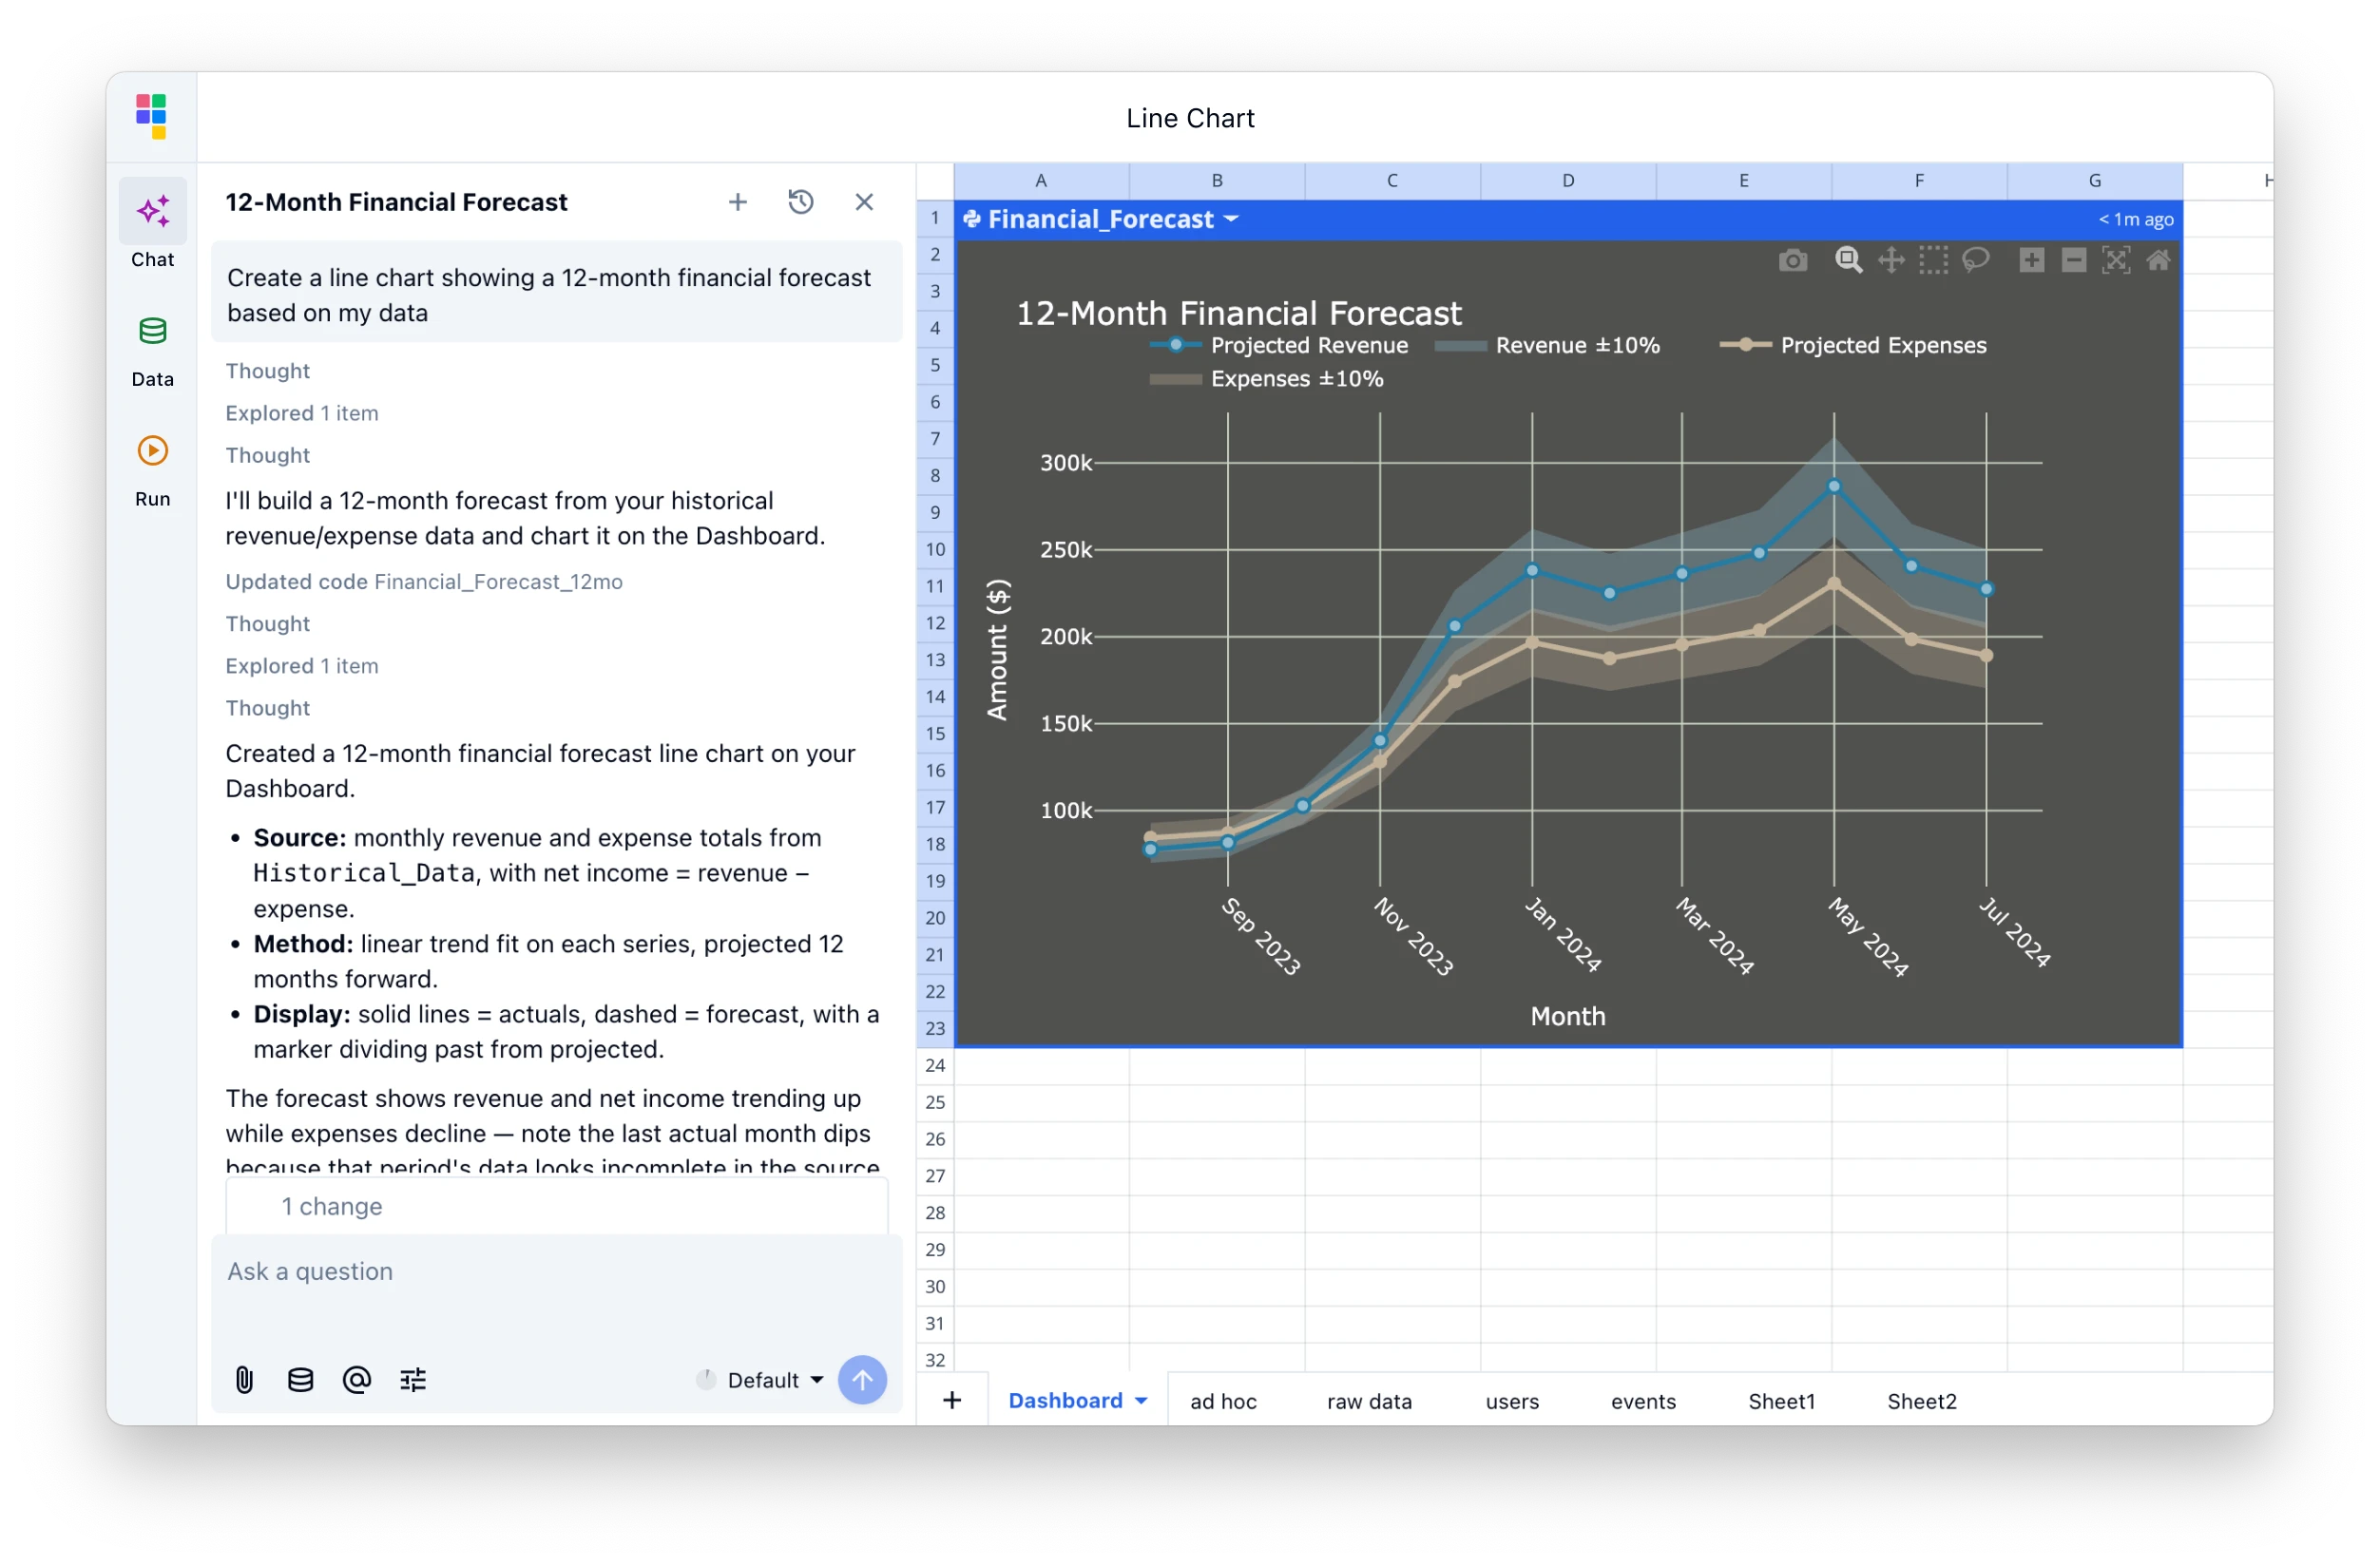This screenshot has width=2380, height=1566.
Task: Click the database icon below chat input
Action: pyautogui.click(x=300, y=1380)
